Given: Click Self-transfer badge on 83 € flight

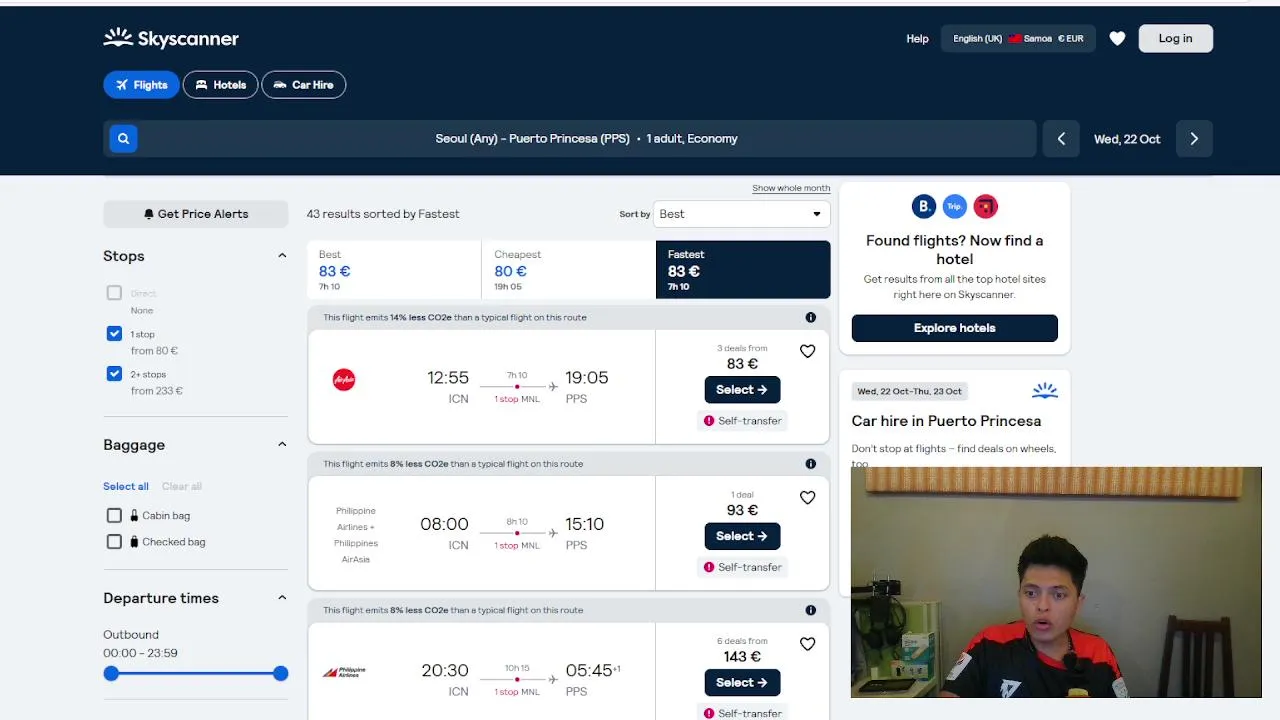Looking at the screenshot, I should coord(742,421).
